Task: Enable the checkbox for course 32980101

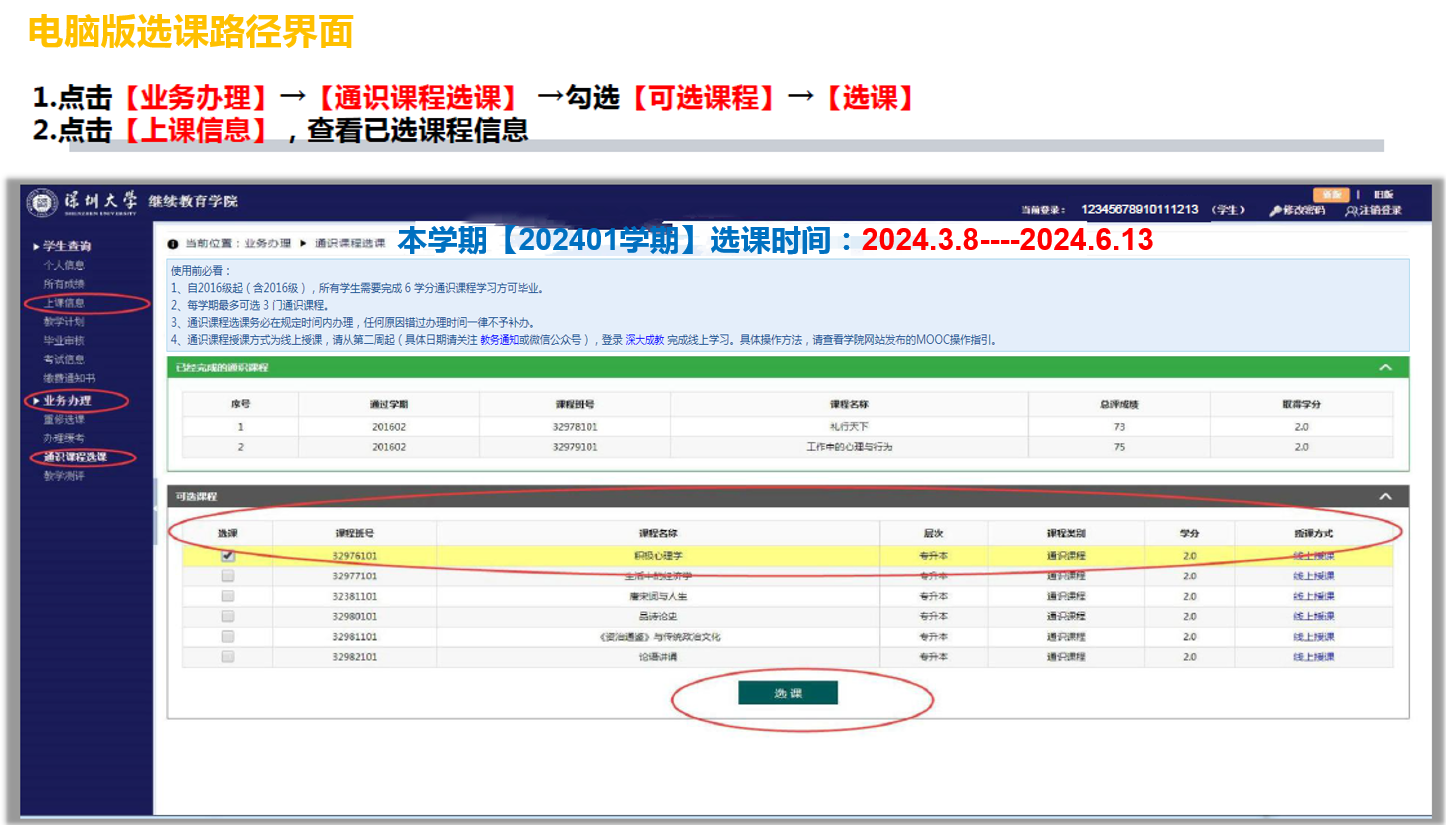Action: pos(228,616)
